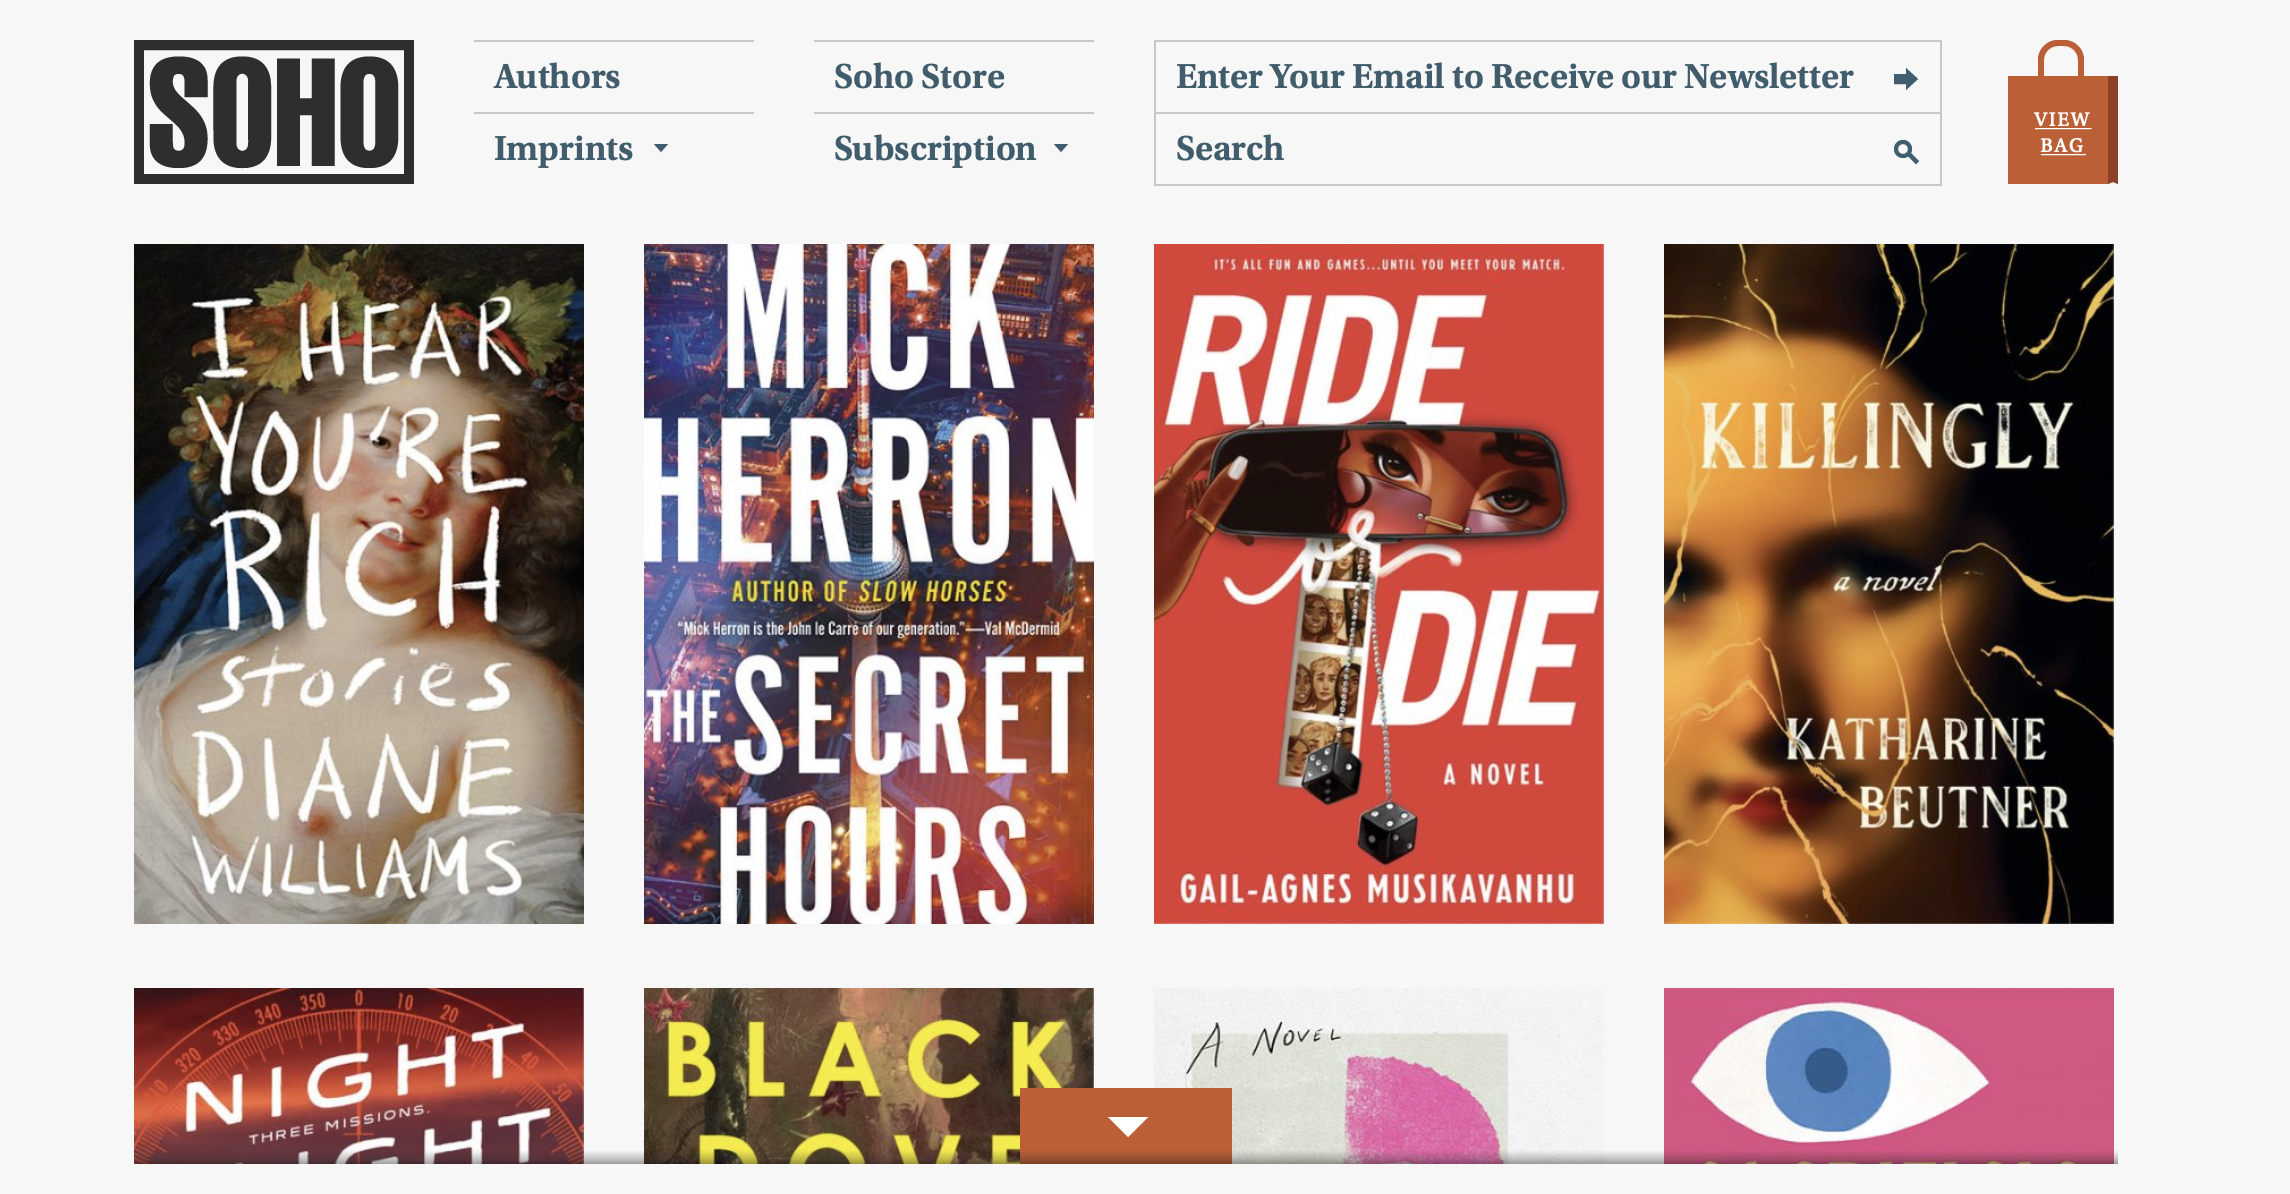The width and height of the screenshot is (2290, 1194).
Task: Select The Secret Hours book cover
Action: (x=869, y=584)
